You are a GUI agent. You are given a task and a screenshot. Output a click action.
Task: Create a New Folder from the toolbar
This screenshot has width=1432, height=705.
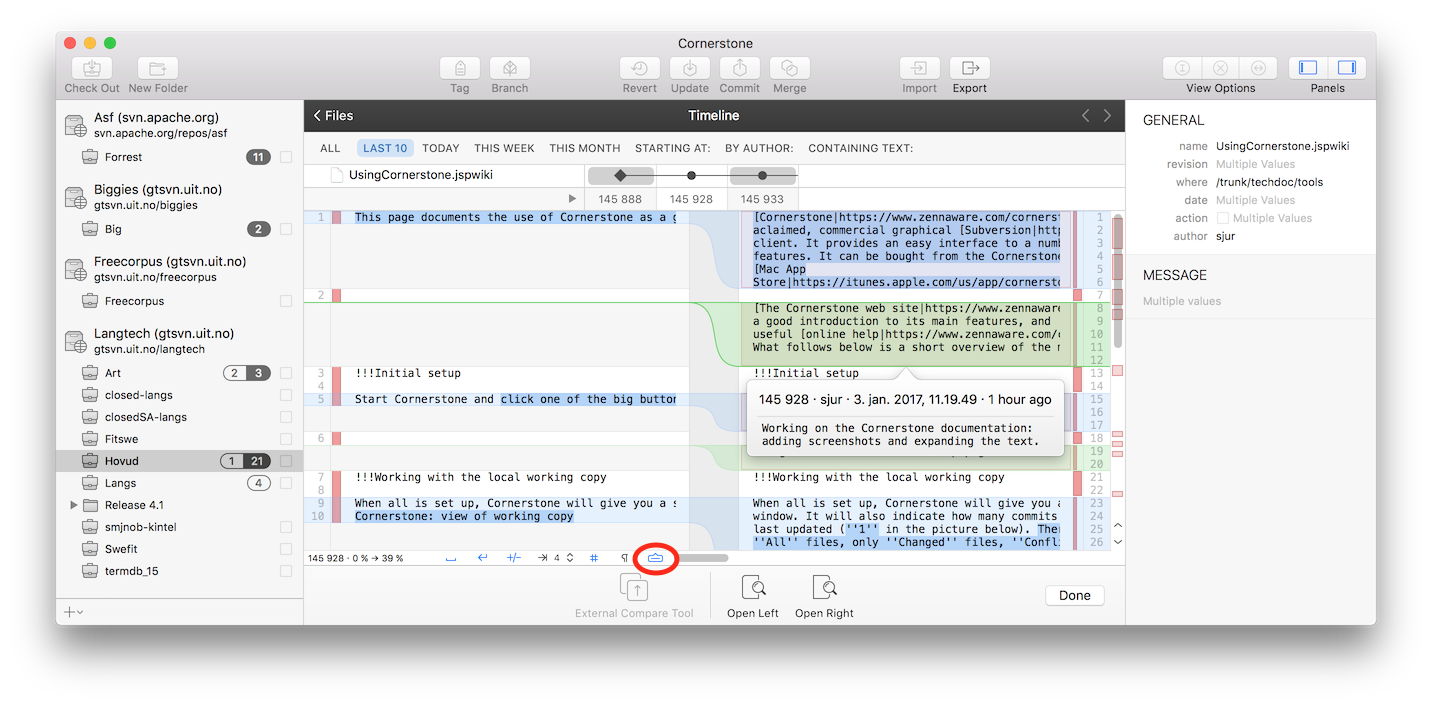click(x=157, y=68)
